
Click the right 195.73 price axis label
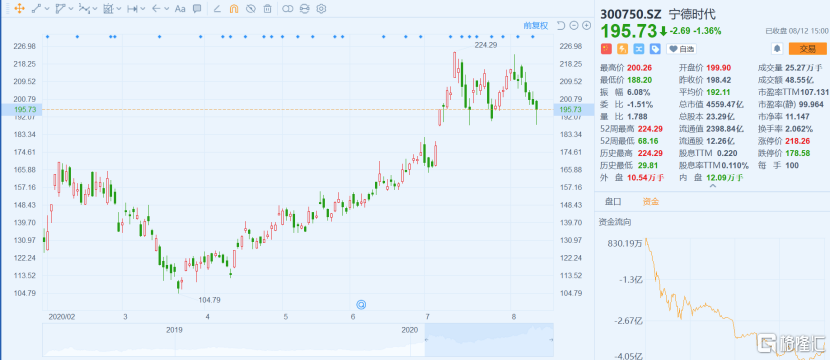pyautogui.click(x=574, y=109)
